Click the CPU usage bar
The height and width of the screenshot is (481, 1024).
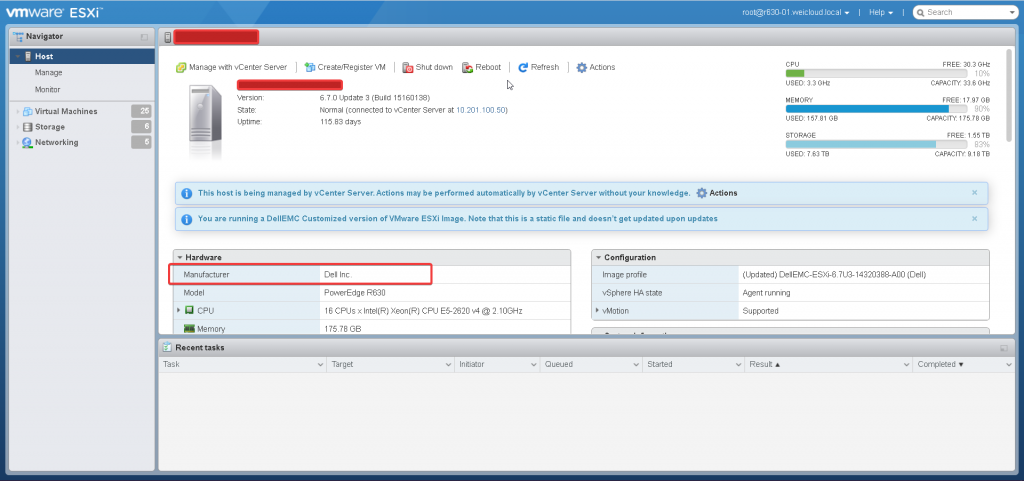876,74
